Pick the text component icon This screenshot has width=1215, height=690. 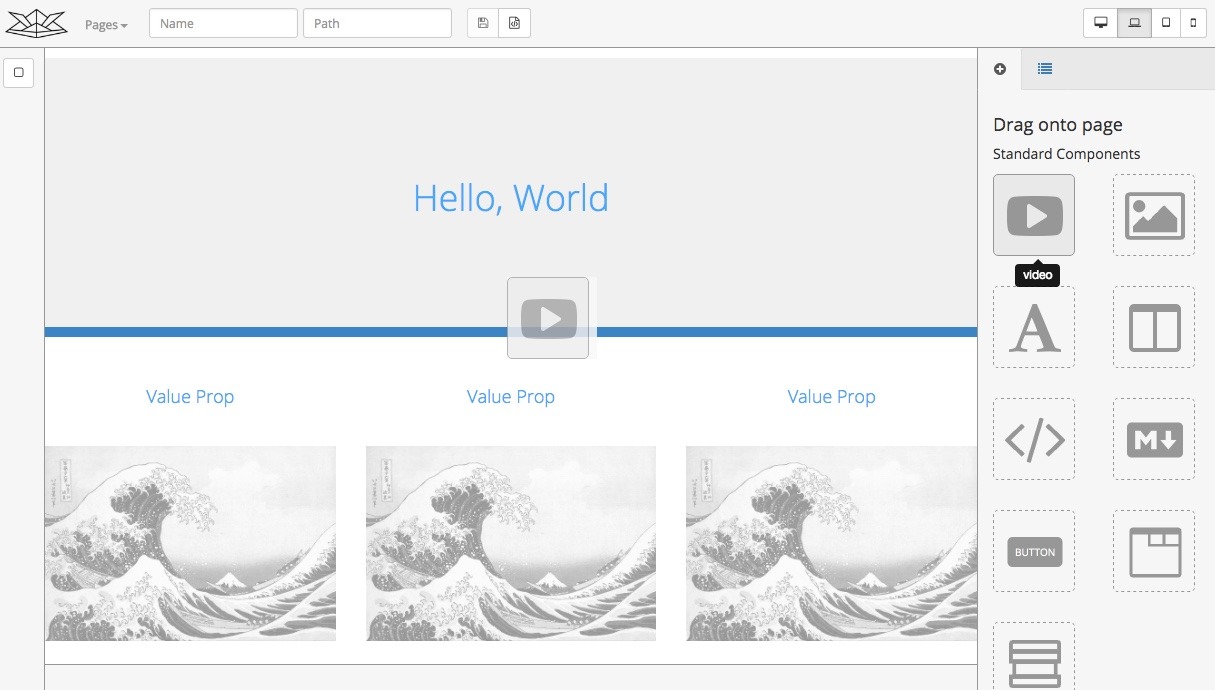point(1033,327)
